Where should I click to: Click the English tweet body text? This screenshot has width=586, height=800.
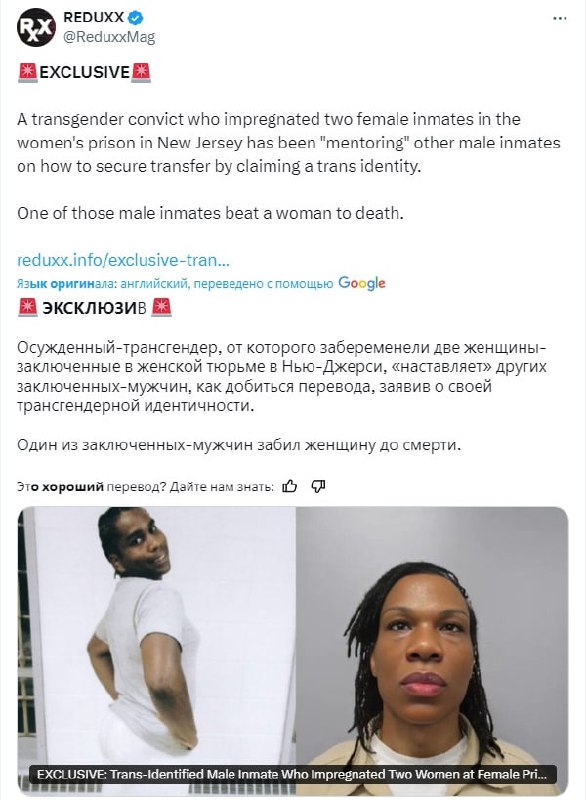tap(289, 166)
